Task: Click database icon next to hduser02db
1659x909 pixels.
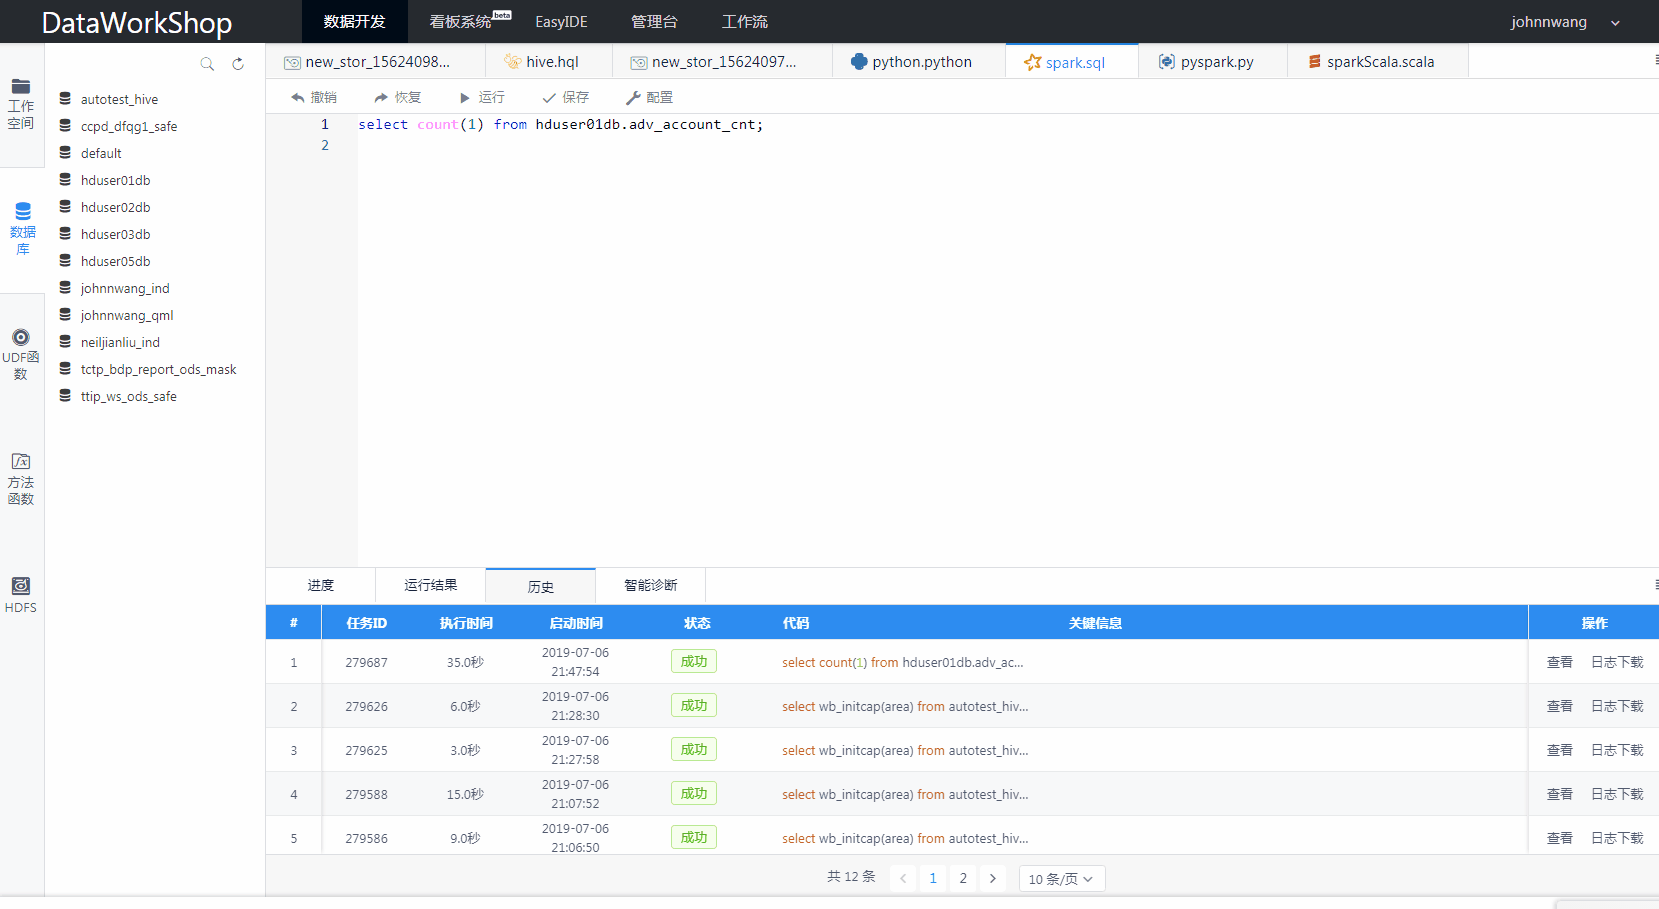Action: point(65,207)
